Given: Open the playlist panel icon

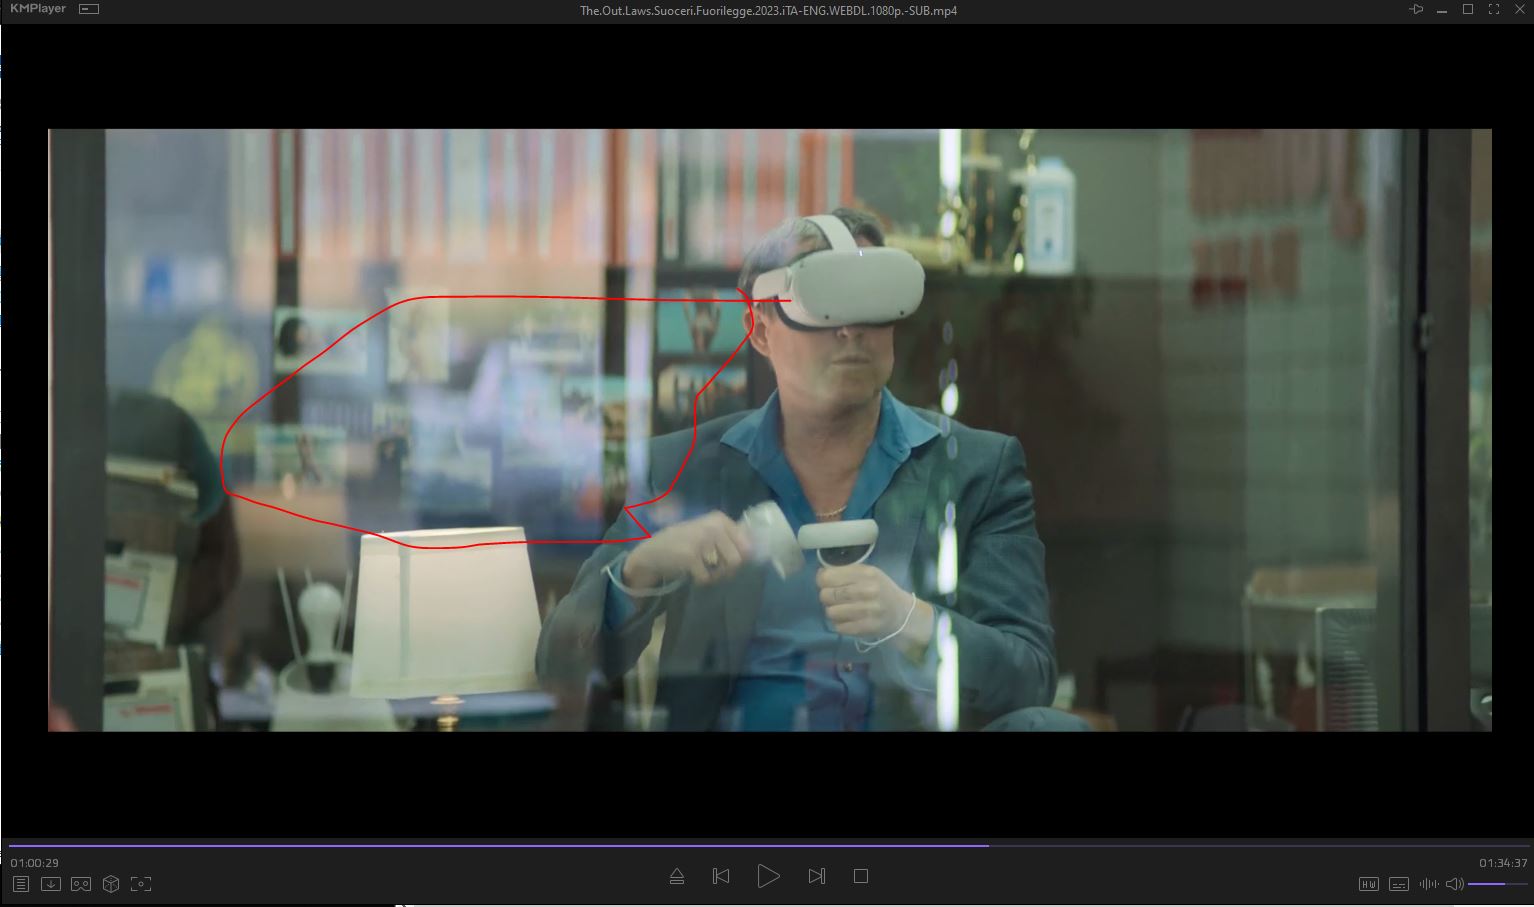Looking at the screenshot, I should pyautogui.click(x=21, y=884).
